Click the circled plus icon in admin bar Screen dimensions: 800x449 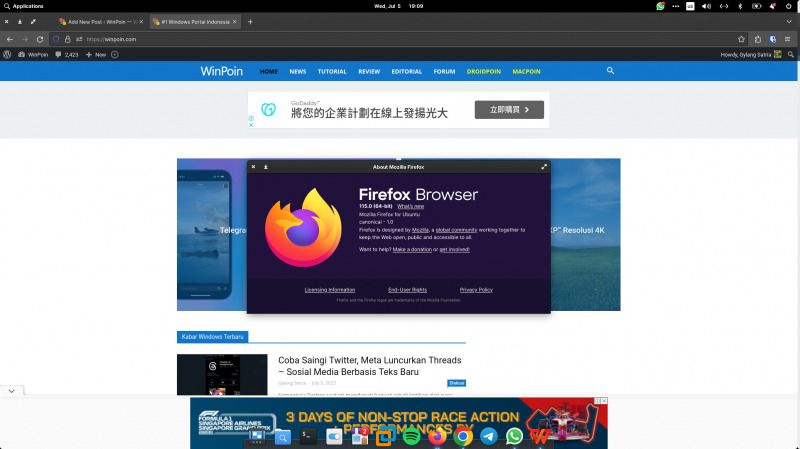[115, 55]
